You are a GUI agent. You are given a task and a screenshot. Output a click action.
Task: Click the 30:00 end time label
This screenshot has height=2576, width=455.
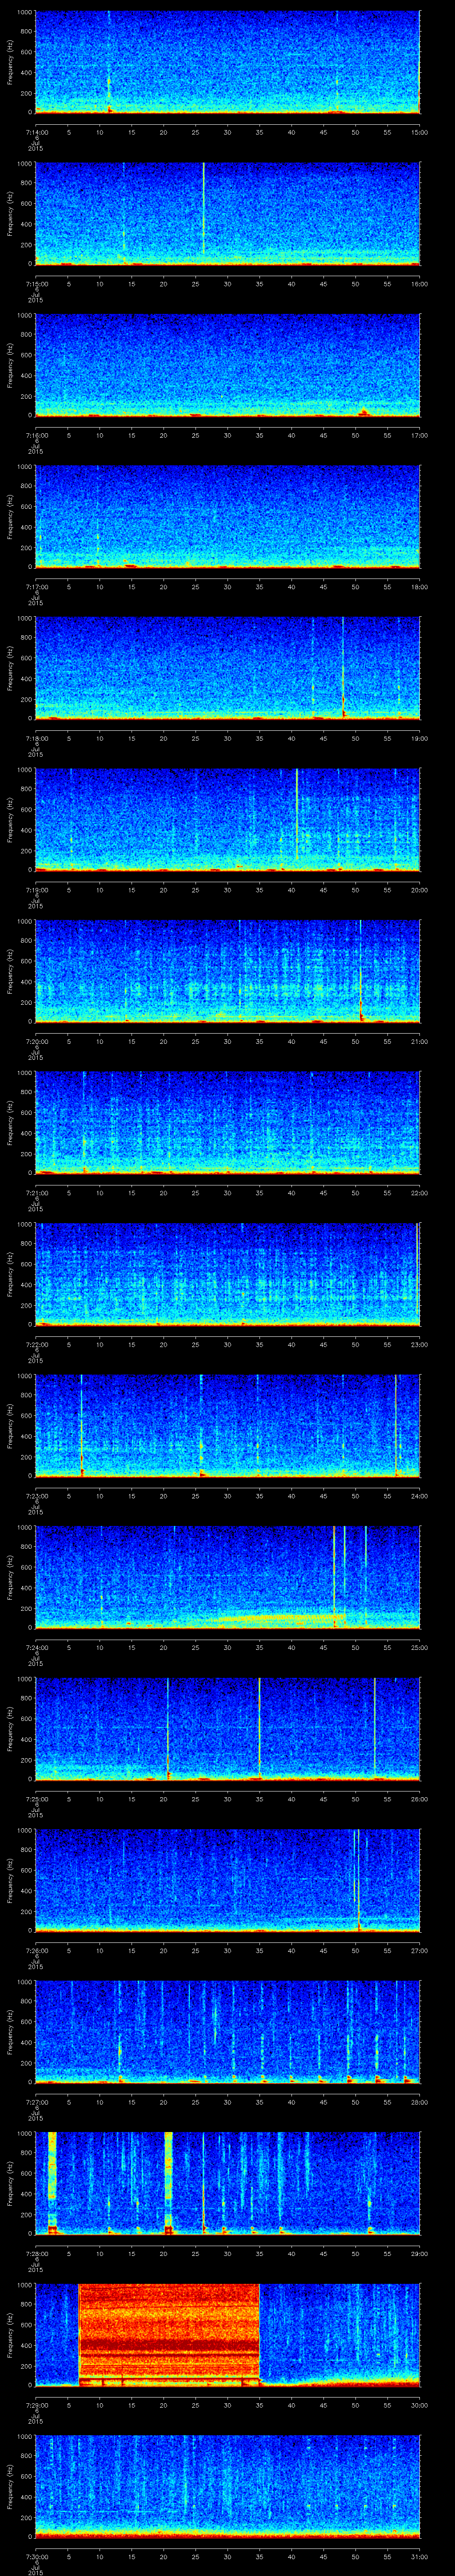(420, 2405)
